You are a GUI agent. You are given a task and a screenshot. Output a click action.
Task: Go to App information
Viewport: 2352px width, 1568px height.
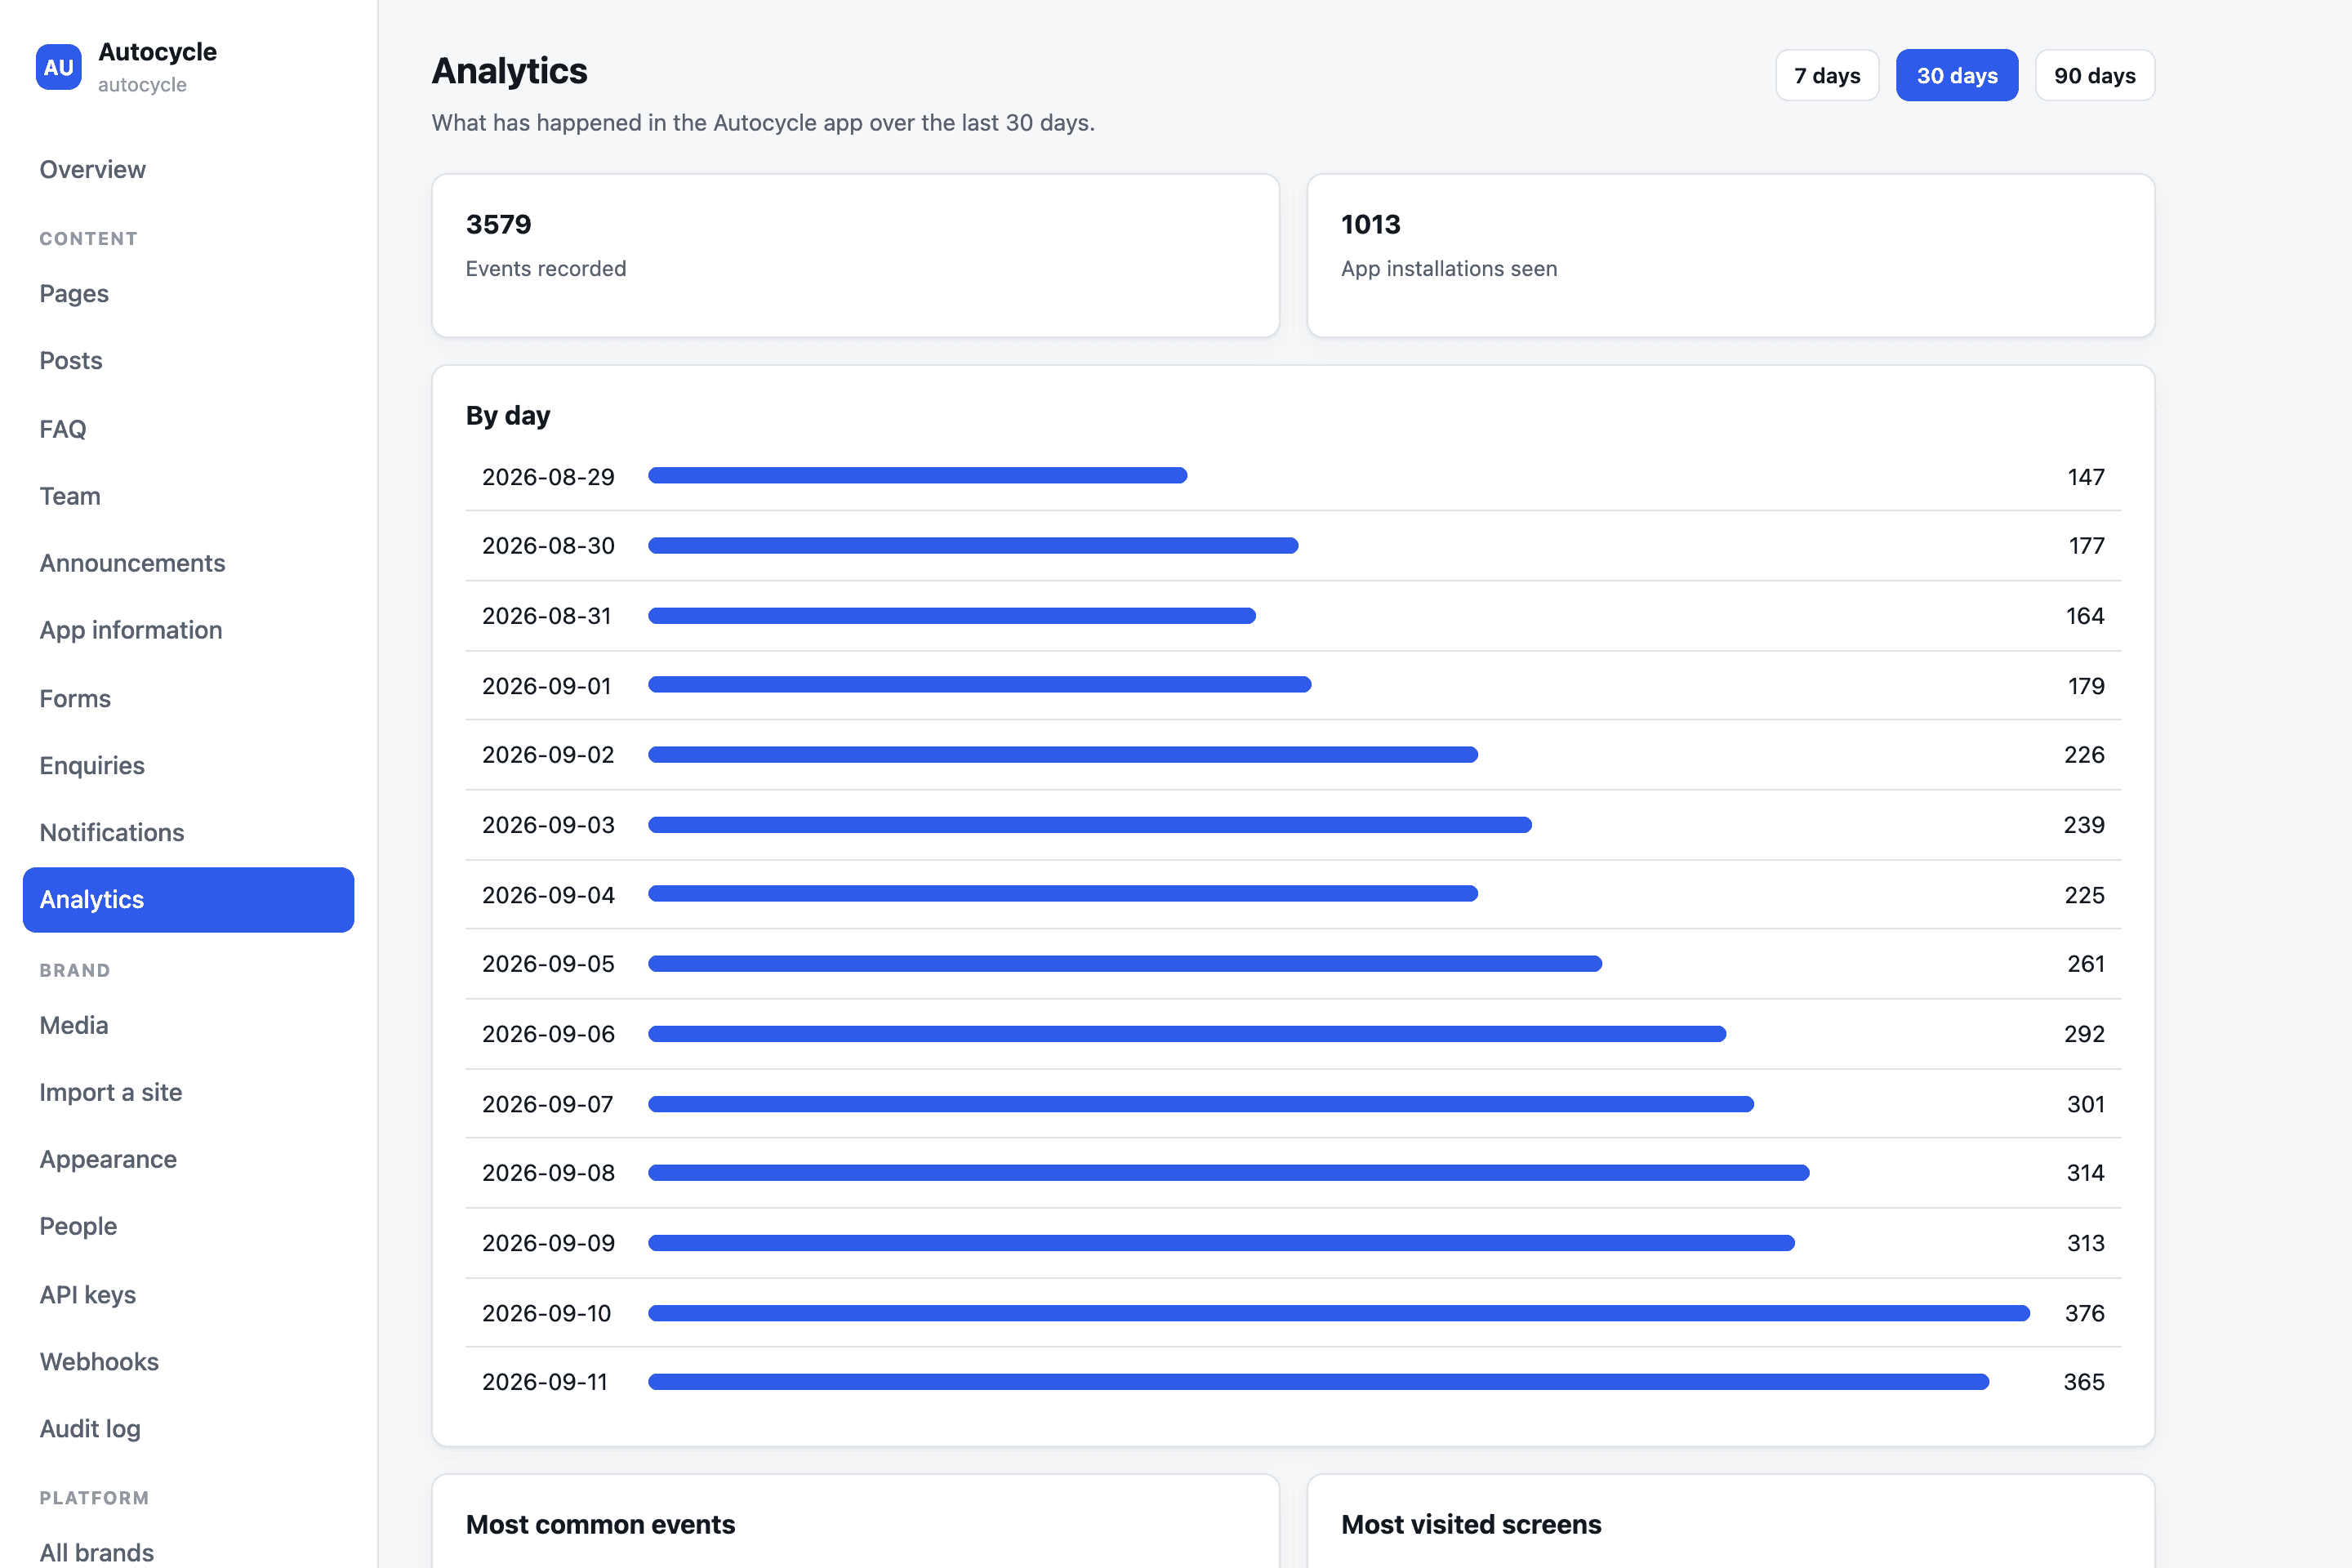coord(189,630)
